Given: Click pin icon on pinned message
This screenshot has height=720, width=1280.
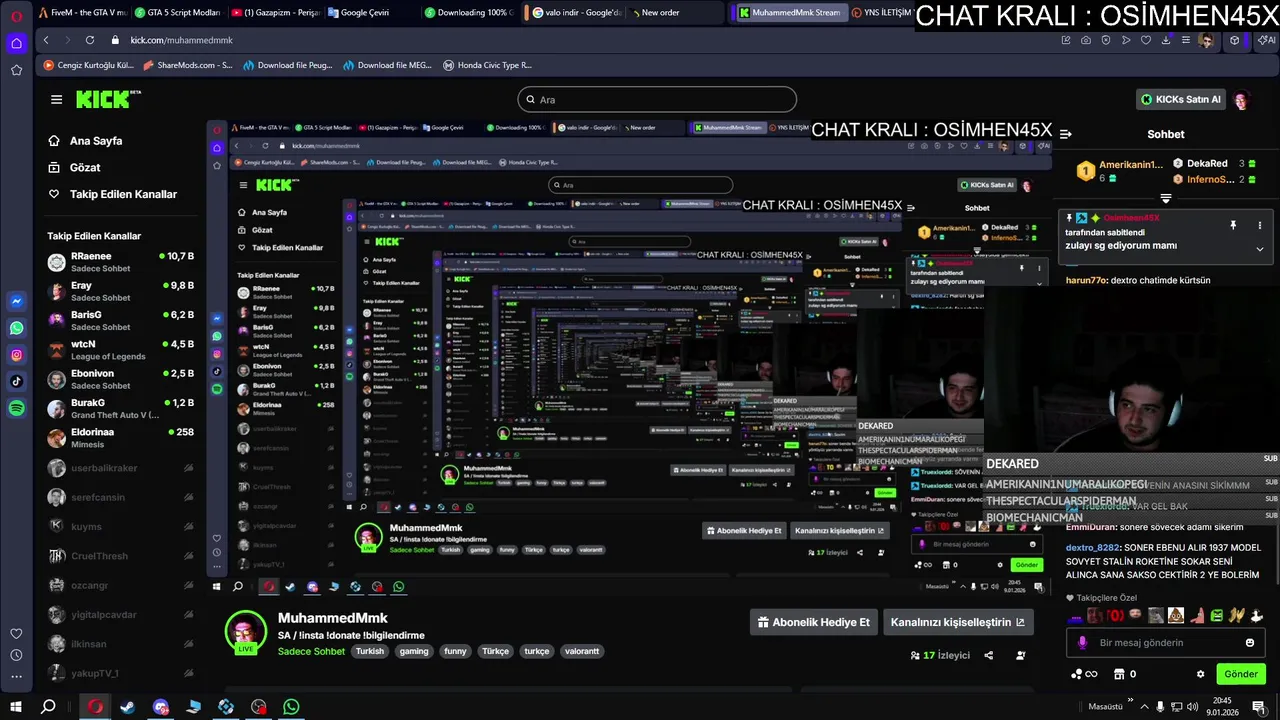Looking at the screenshot, I should click(x=1233, y=225).
